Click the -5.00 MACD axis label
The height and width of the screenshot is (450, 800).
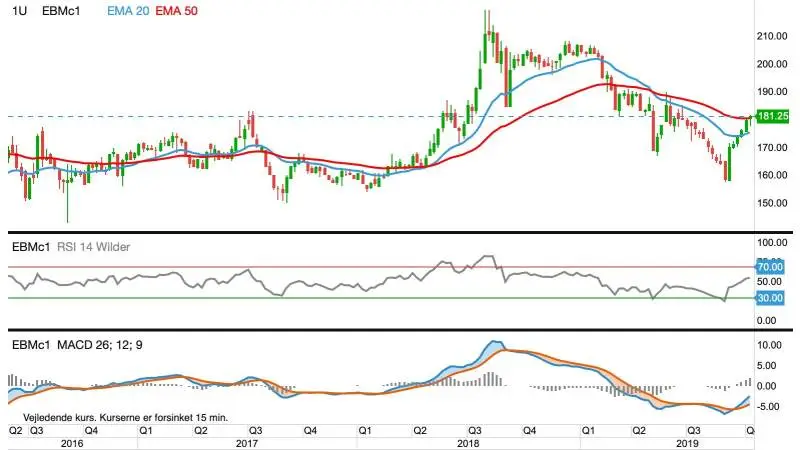pos(769,407)
